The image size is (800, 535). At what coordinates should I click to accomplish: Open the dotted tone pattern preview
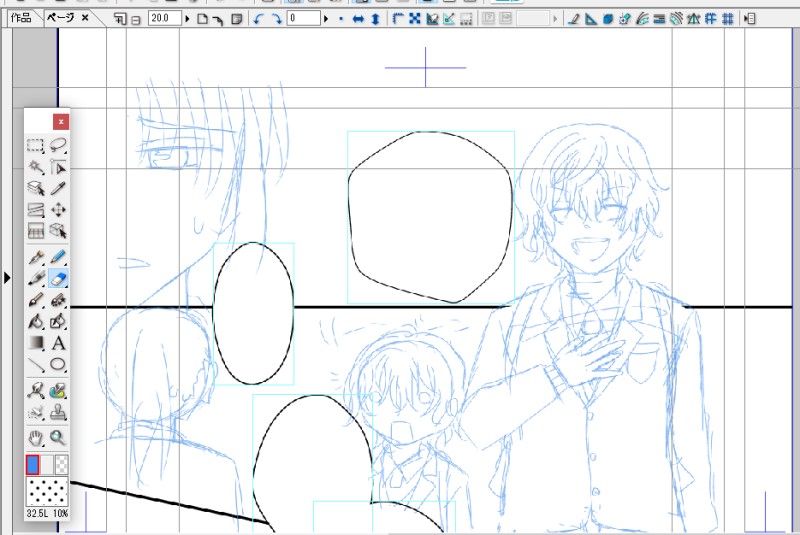pos(47,492)
